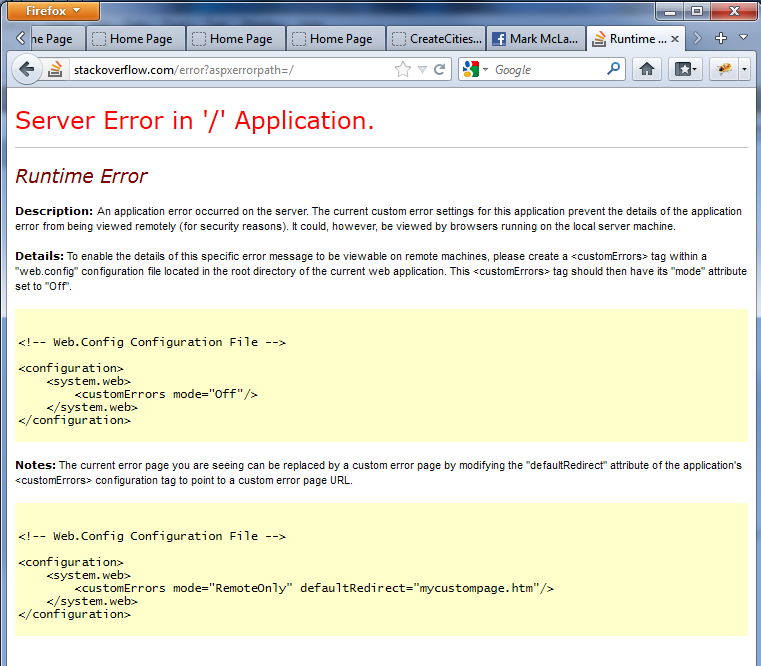Bookmark this page with the star icon
This screenshot has width=761, height=666.
[403, 70]
